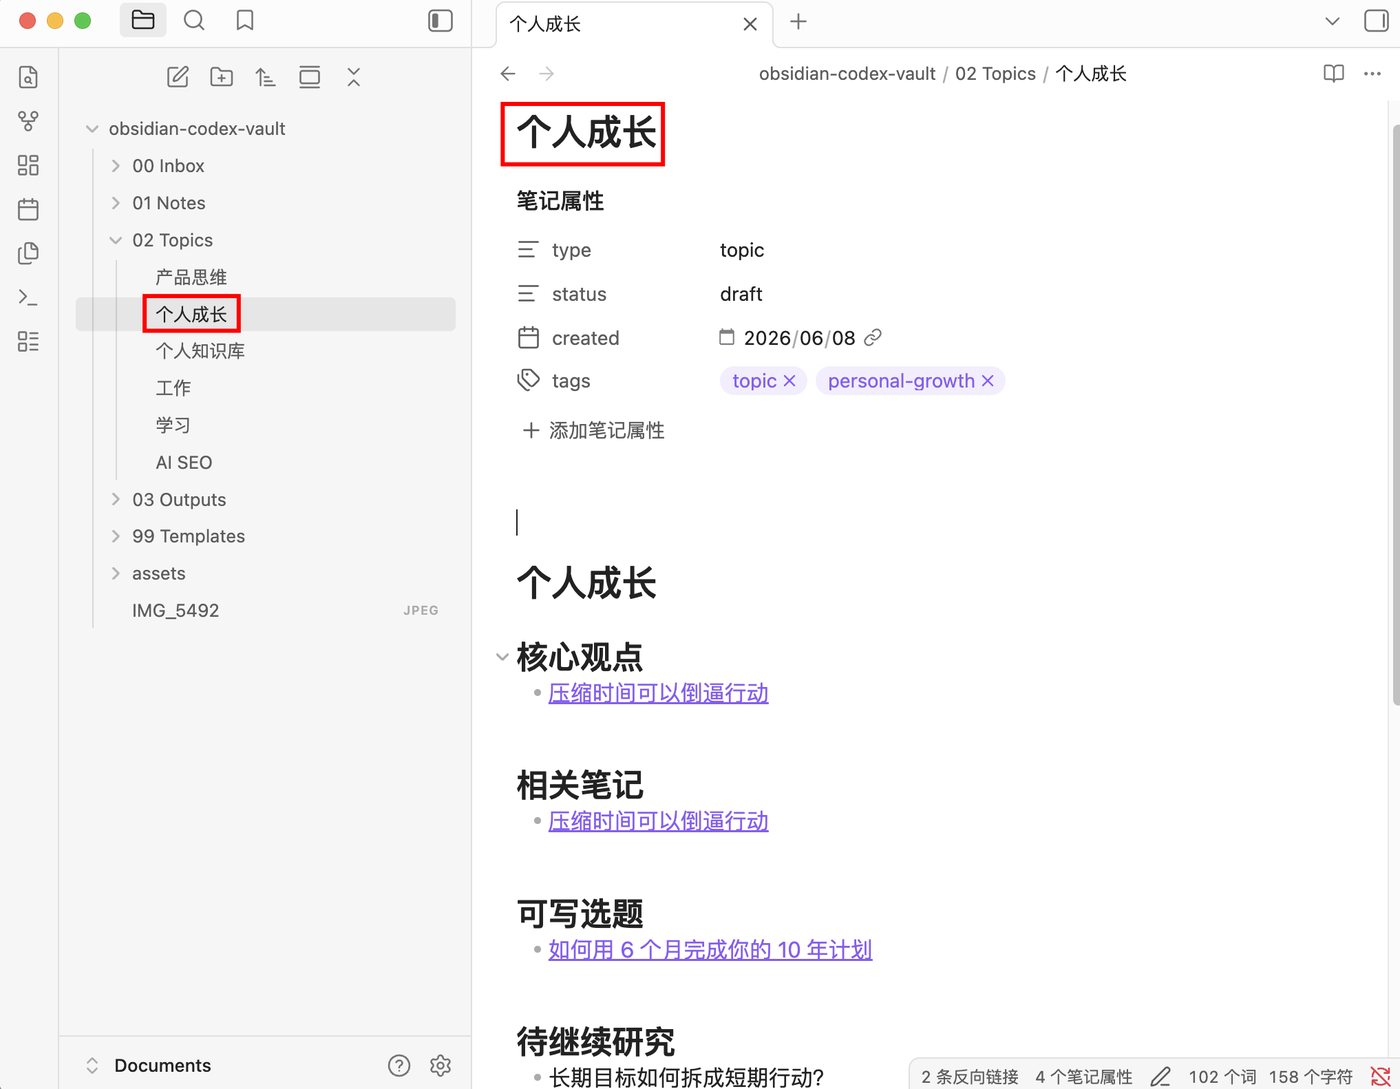The width and height of the screenshot is (1400, 1089).
Task: Open the quick switcher file icon
Action: (28, 77)
